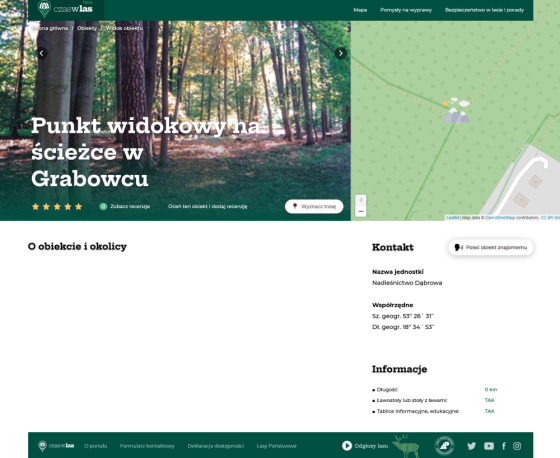Open the Twitter profile in the footer
Image resolution: width=560 pixels, height=458 pixels.
(471, 446)
